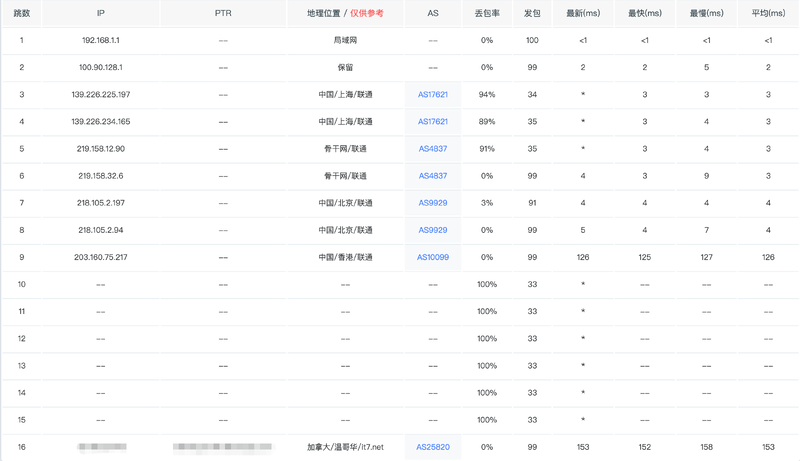Select the IP 139.226.234.165
The image size is (800, 461).
[101, 121]
